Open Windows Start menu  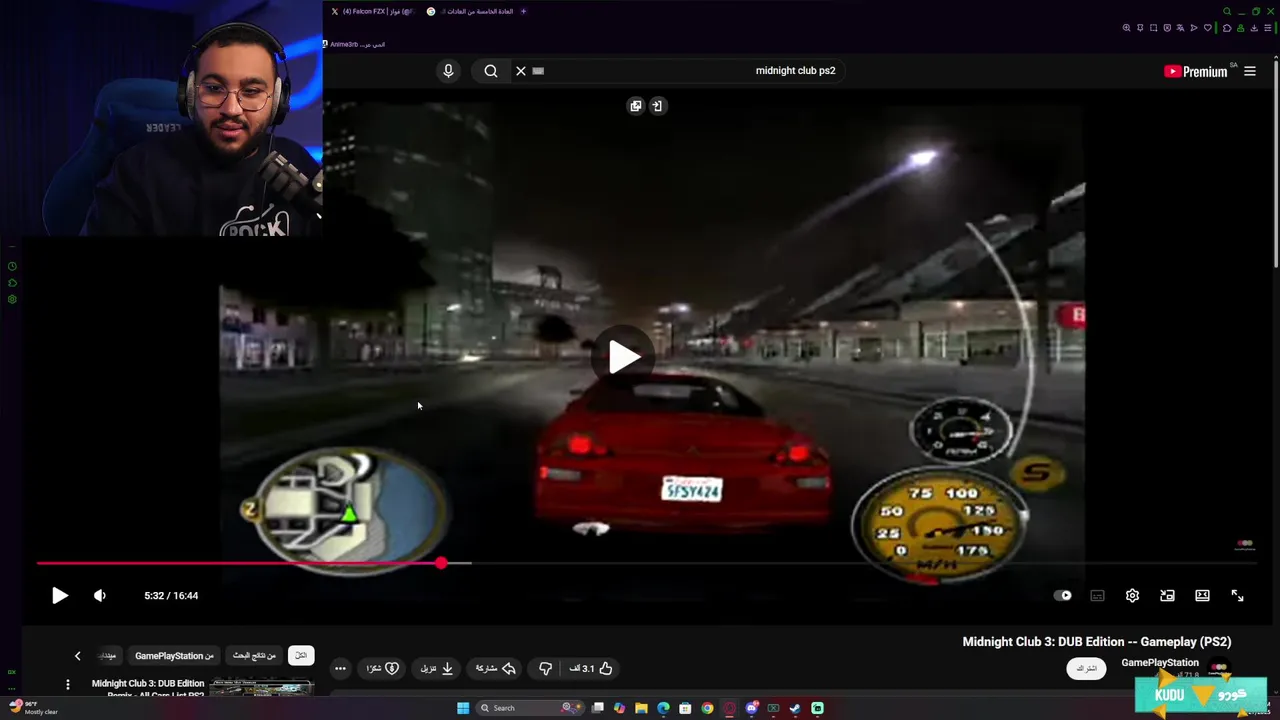pos(463,708)
